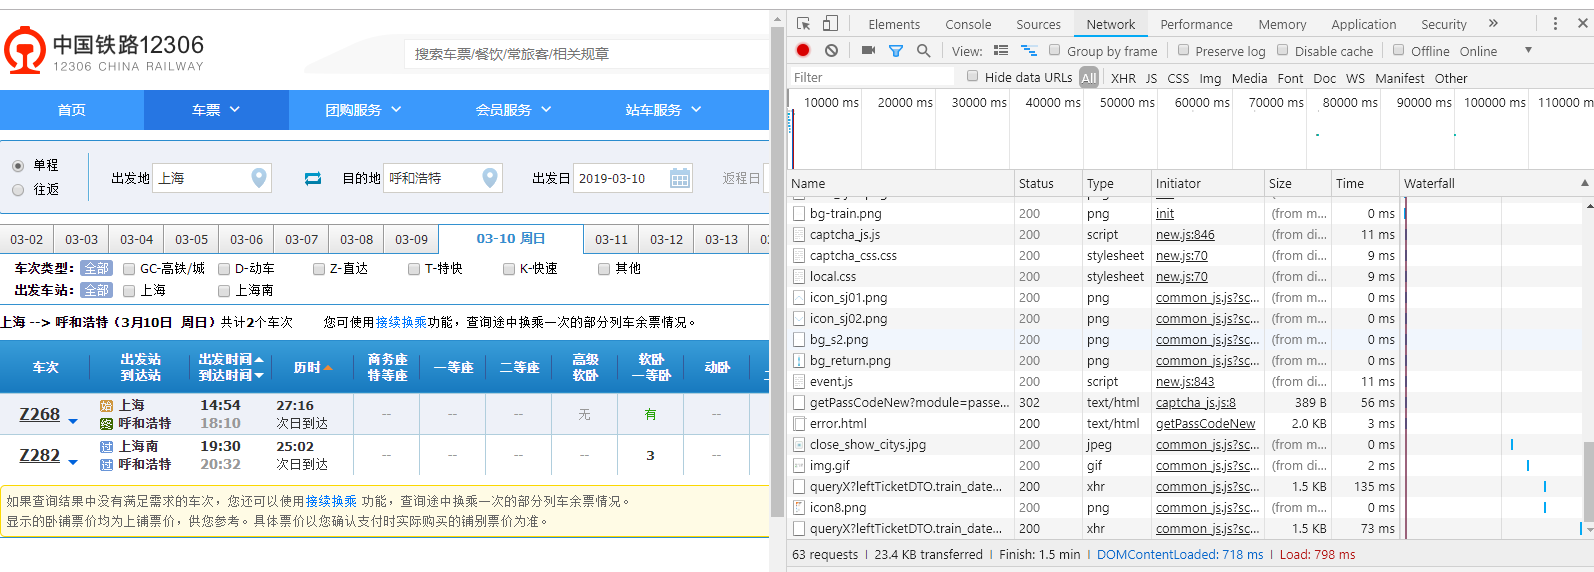Close the DevTools panel
This screenshot has width=1594, height=572.
point(1582,24)
